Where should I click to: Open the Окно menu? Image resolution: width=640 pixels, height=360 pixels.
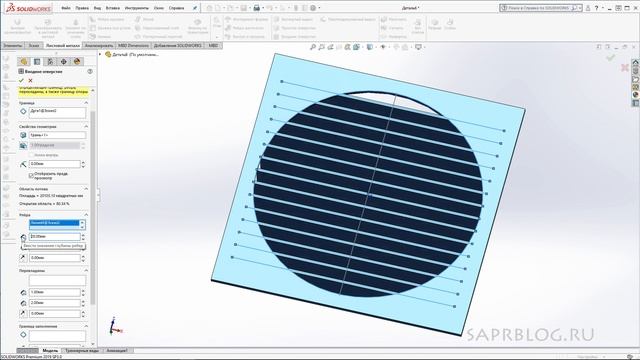point(159,8)
